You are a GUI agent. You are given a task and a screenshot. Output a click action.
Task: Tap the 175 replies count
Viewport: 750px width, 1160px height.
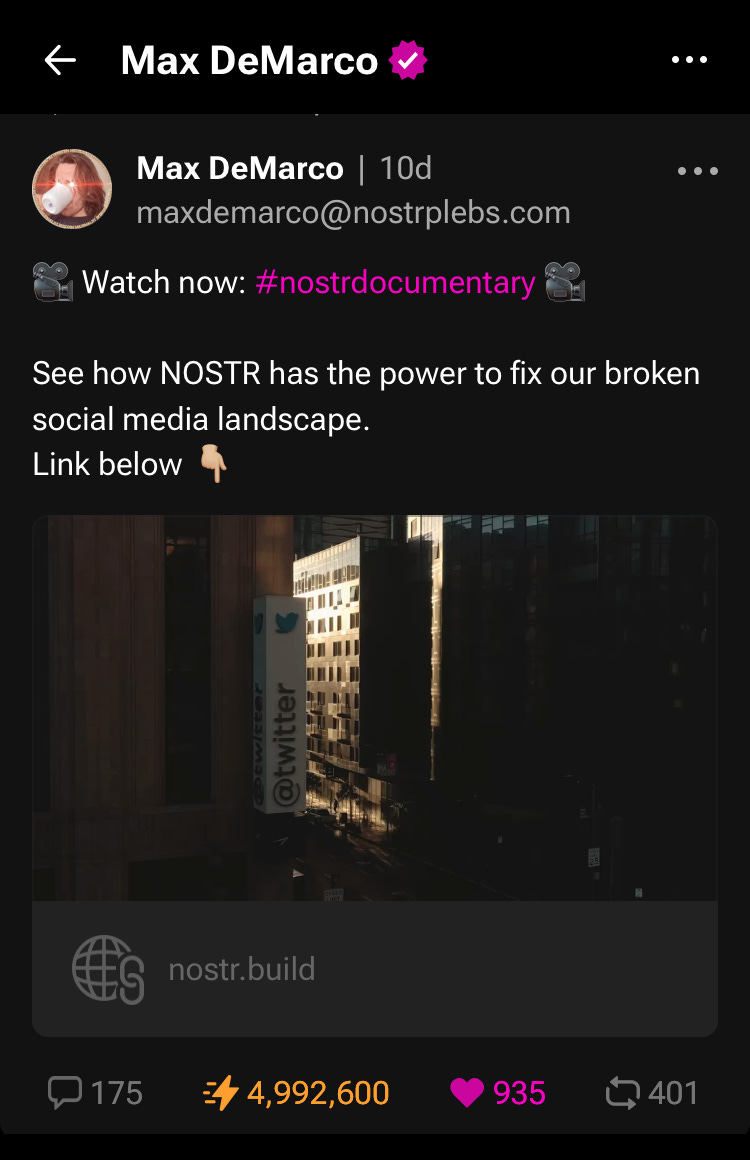pyautogui.click(x=116, y=1093)
